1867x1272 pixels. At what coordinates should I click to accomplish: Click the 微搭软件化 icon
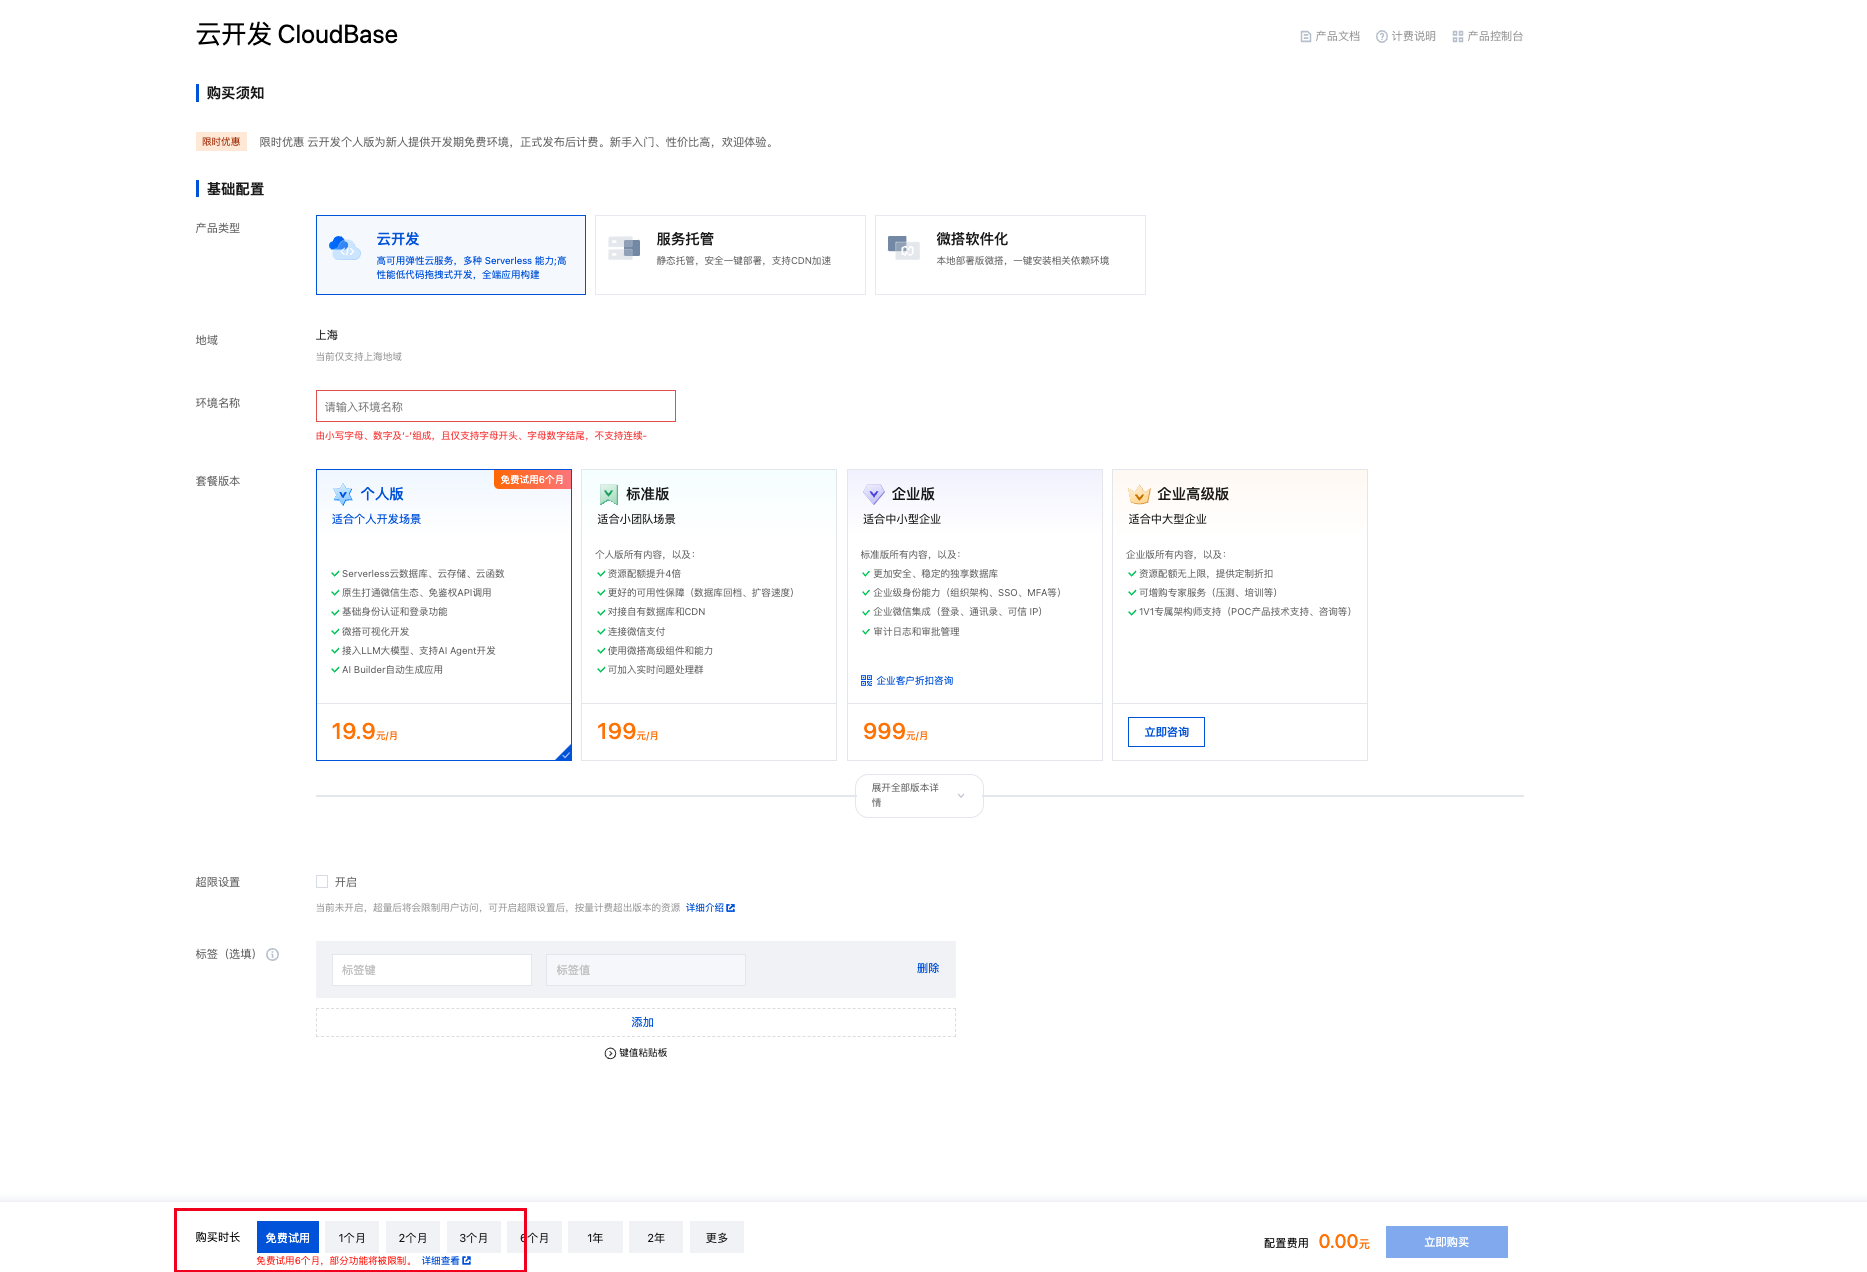click(904, 247)
